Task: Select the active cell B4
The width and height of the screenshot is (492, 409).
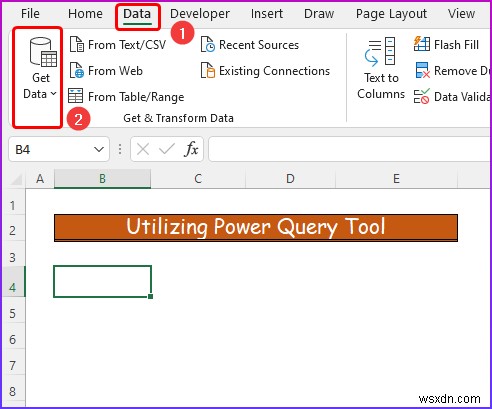Action: [102, 281]
